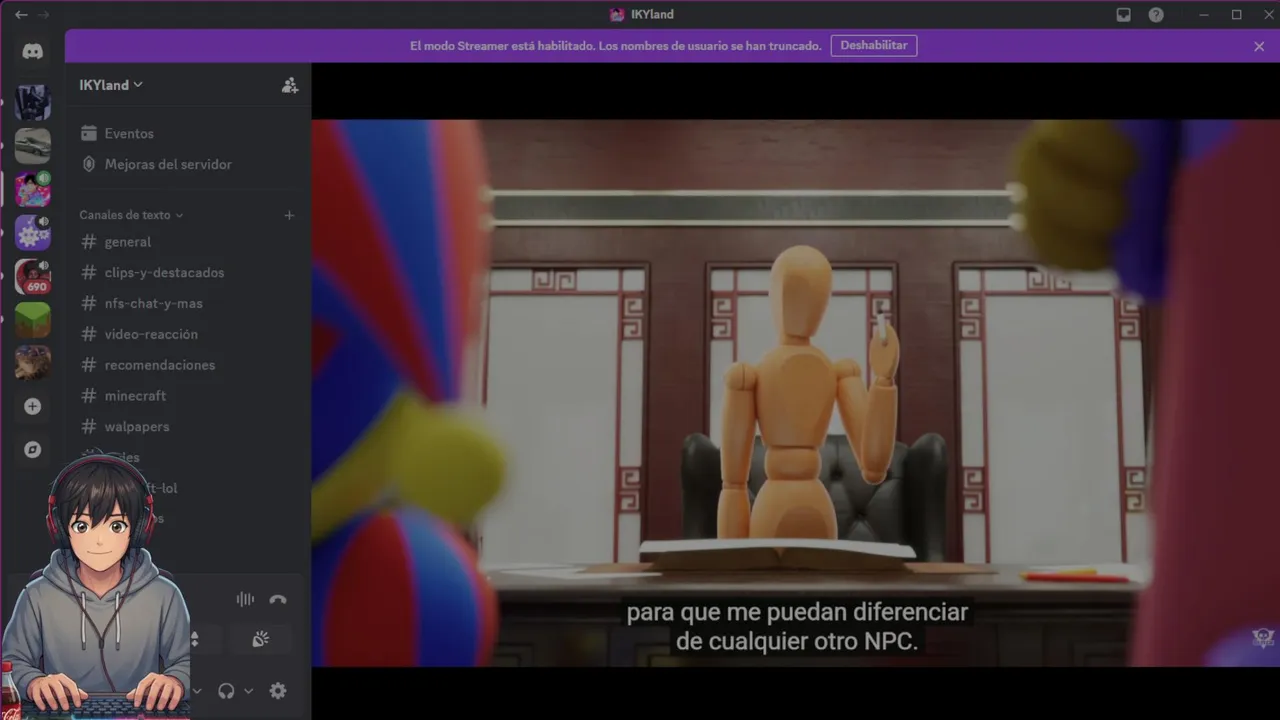Open the help question mark icon

click(1156, 15)
